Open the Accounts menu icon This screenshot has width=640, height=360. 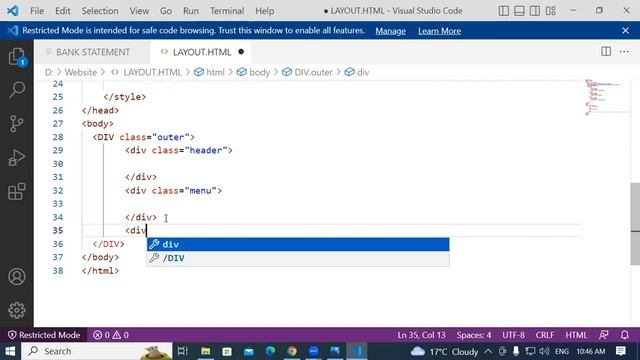(x=17, y=277)
